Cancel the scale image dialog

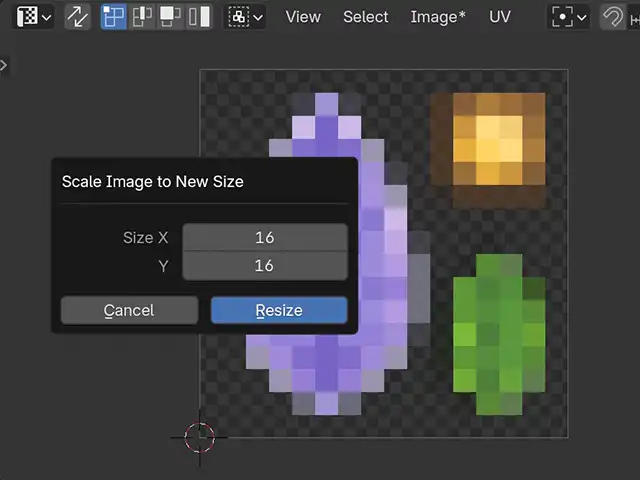[x=129, y=310]
